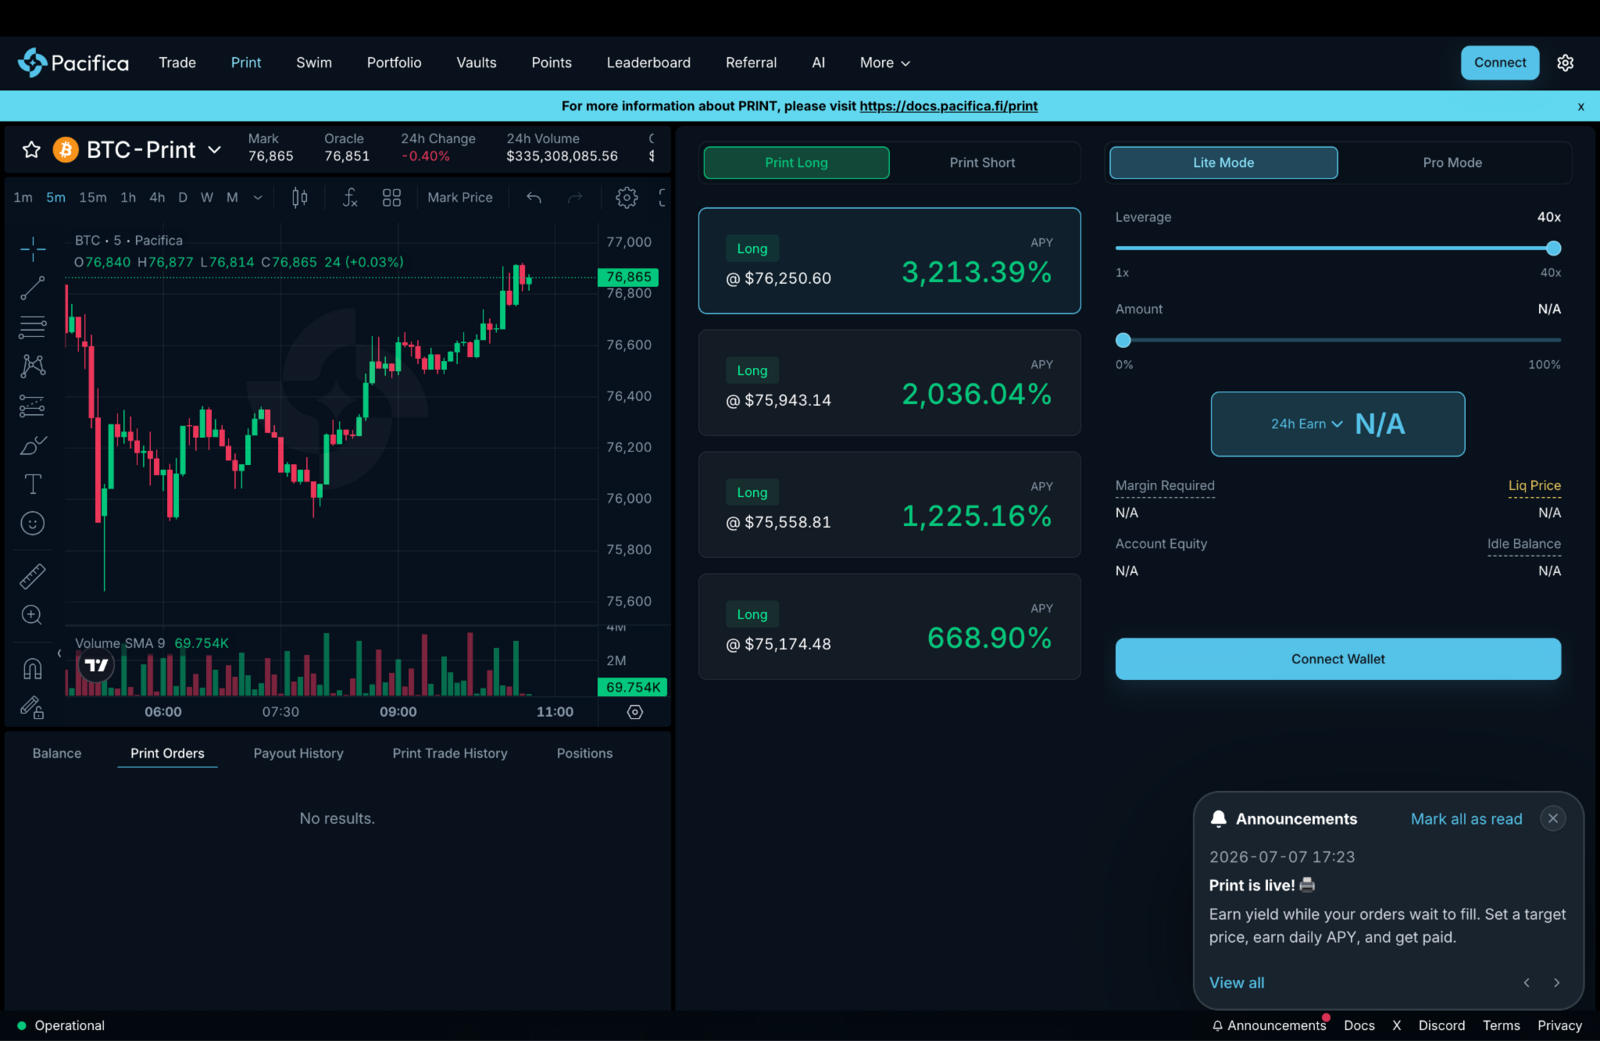Click the Connect Wallet button
Image resolution: width=1600 pixels, height=1041 pixels.
point(1338,659)
